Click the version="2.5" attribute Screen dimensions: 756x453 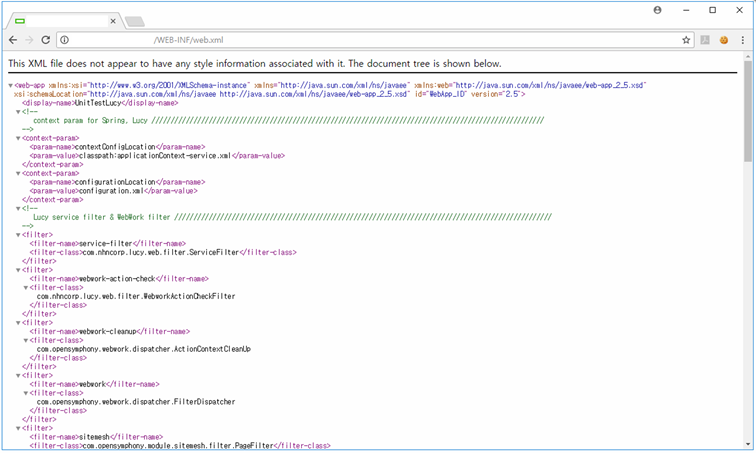click(496, 94)
